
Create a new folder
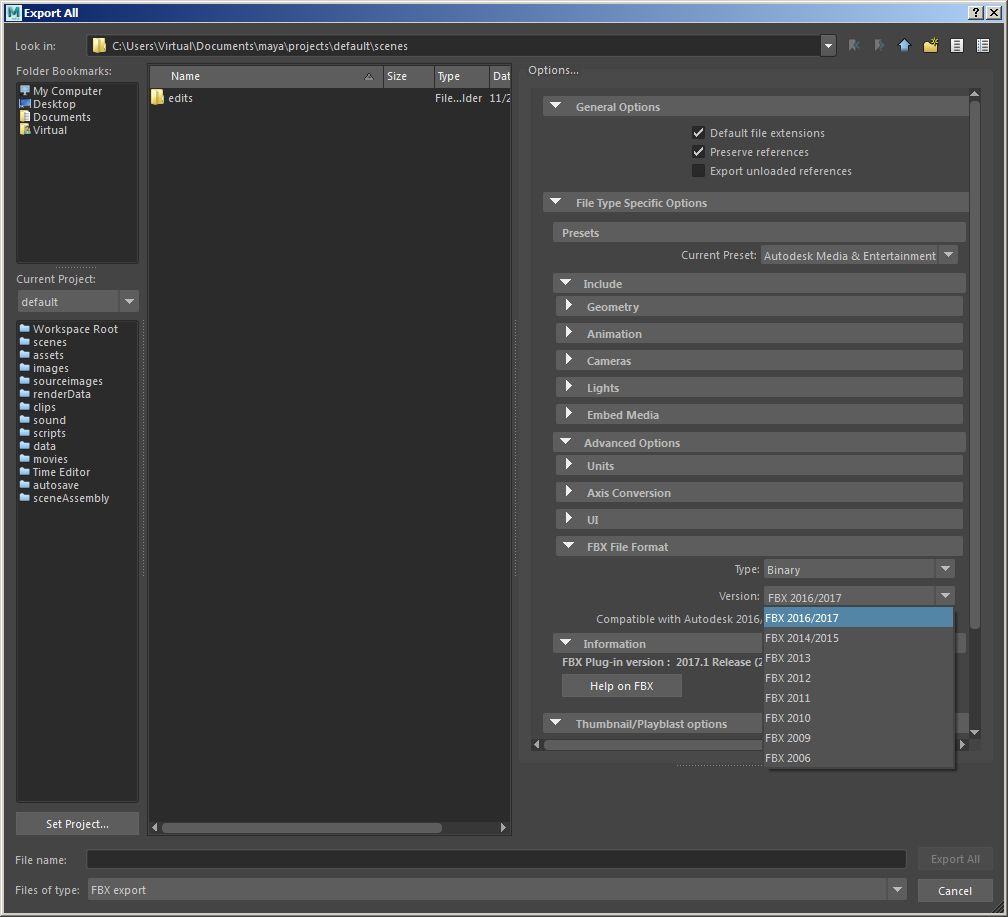coord(930,46)
